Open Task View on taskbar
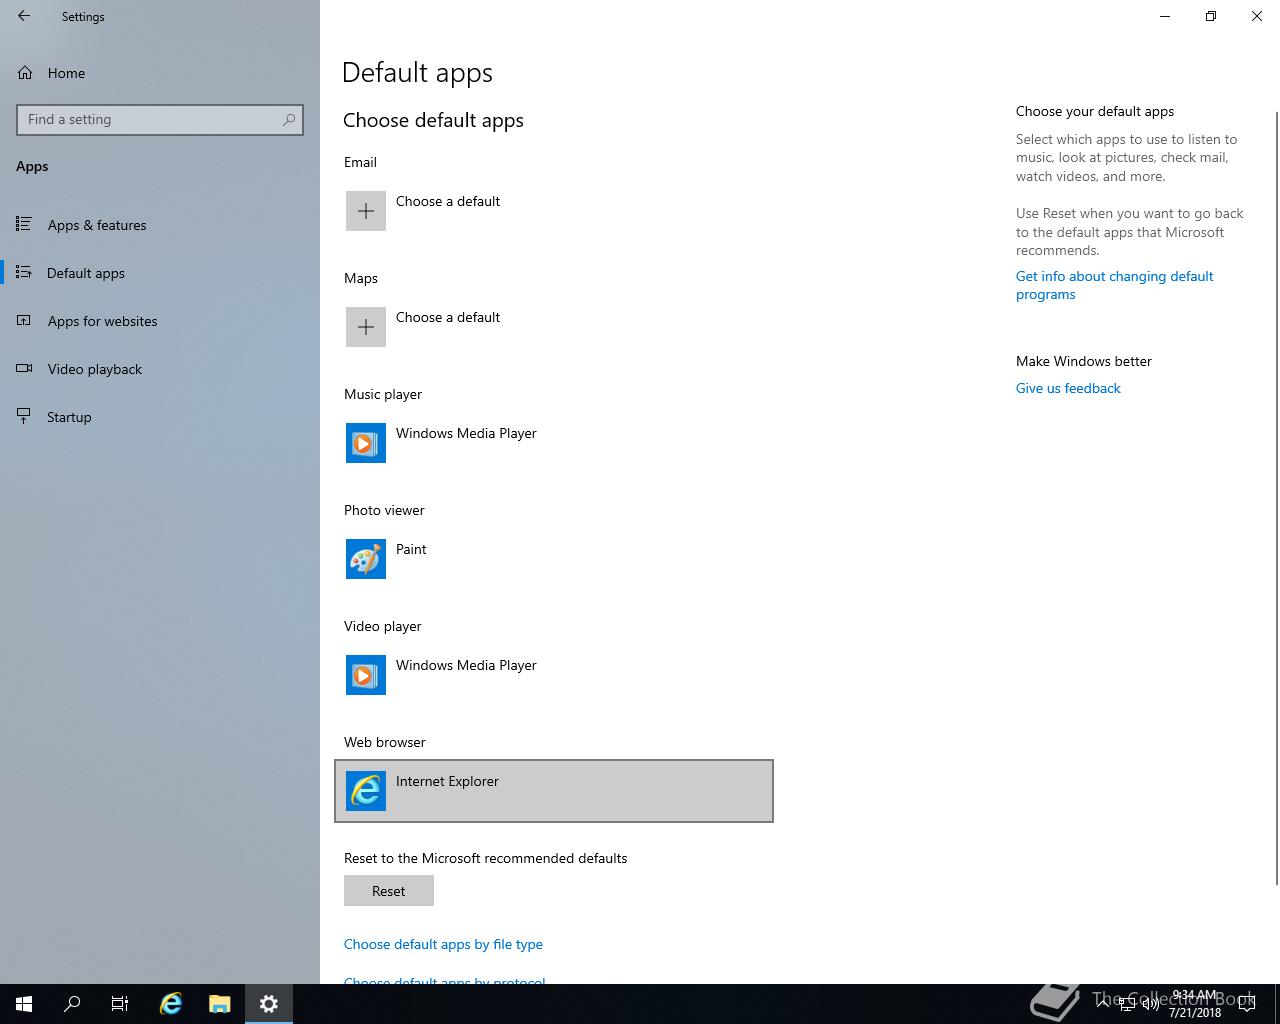The width and height of the screenshot is (1280, 1024). click(120, 1004)
